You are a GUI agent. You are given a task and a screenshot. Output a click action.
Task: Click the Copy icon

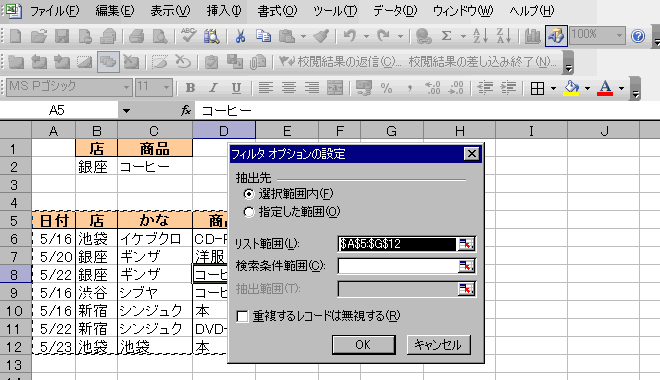[x=263, y=36]
